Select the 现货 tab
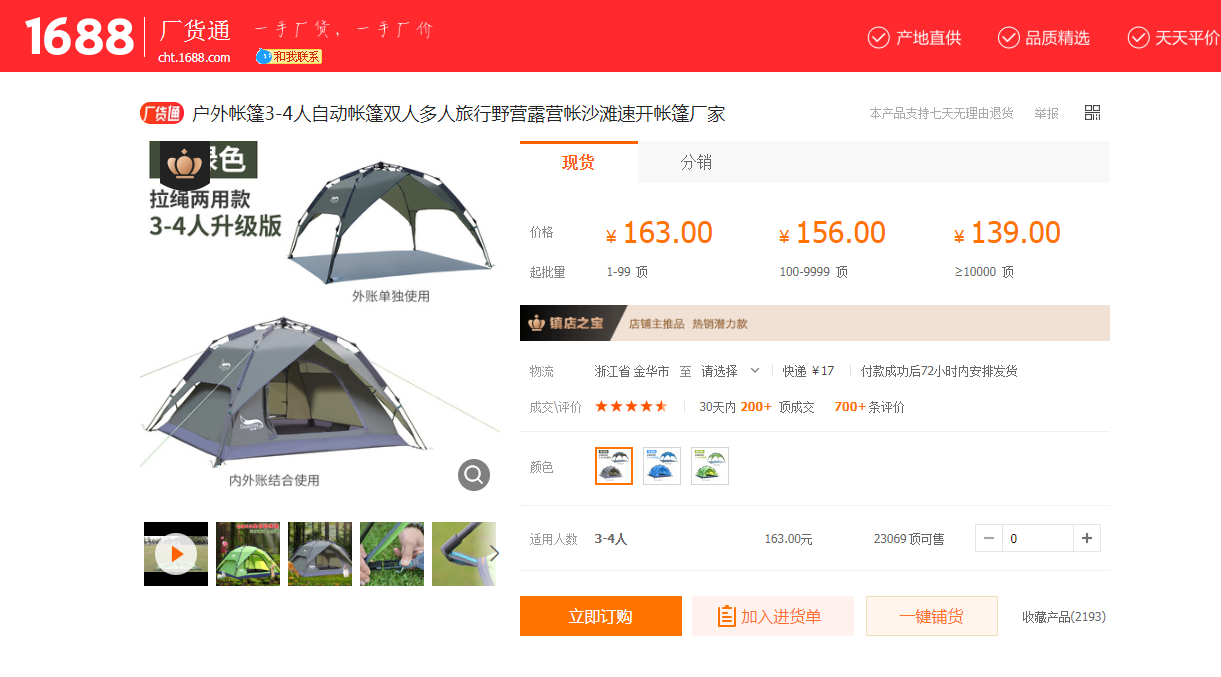Image resolution: width=1221 pixels, height=677 pixels. tap(578, 162)
